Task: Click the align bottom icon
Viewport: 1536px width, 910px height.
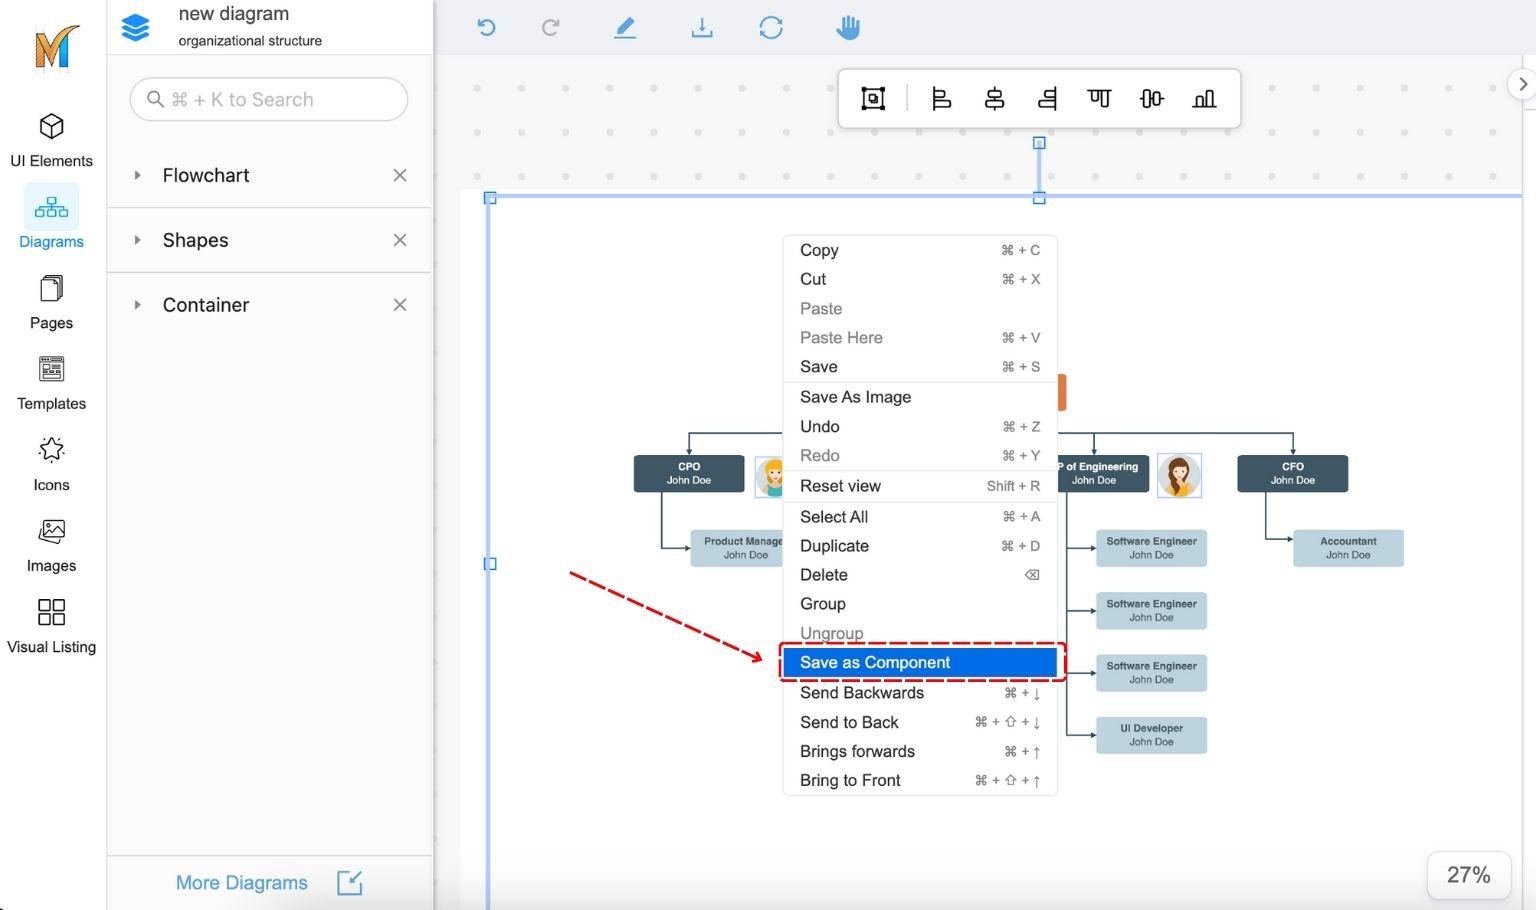Action: (x=1204, y=99)
